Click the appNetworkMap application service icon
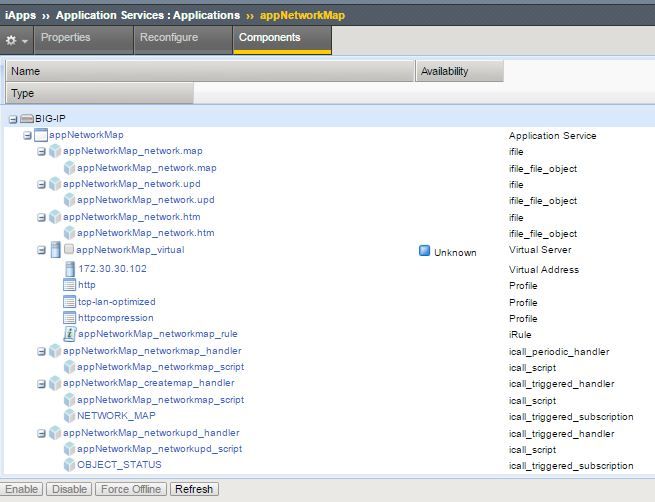The width and height of the screenshot is (655, 502). point(41,135)
